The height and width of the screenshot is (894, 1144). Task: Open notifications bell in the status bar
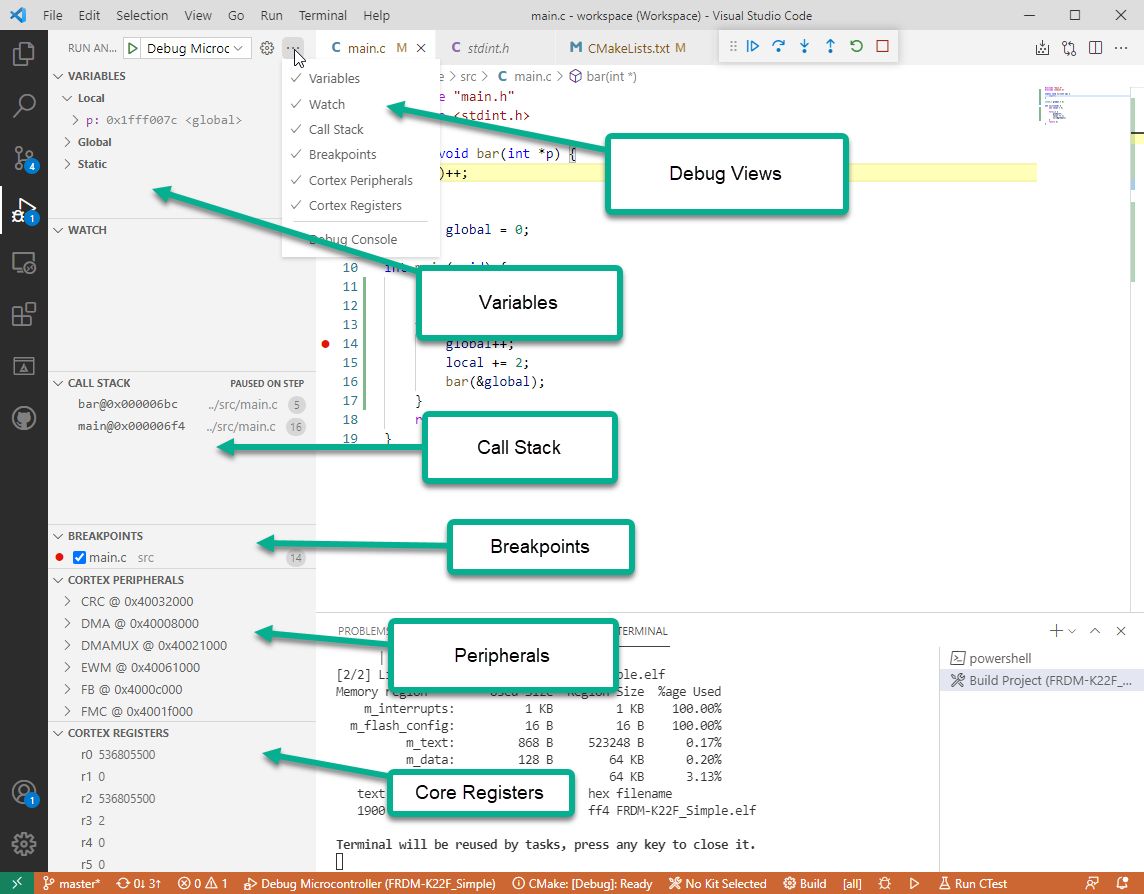tap(1122, 883)
